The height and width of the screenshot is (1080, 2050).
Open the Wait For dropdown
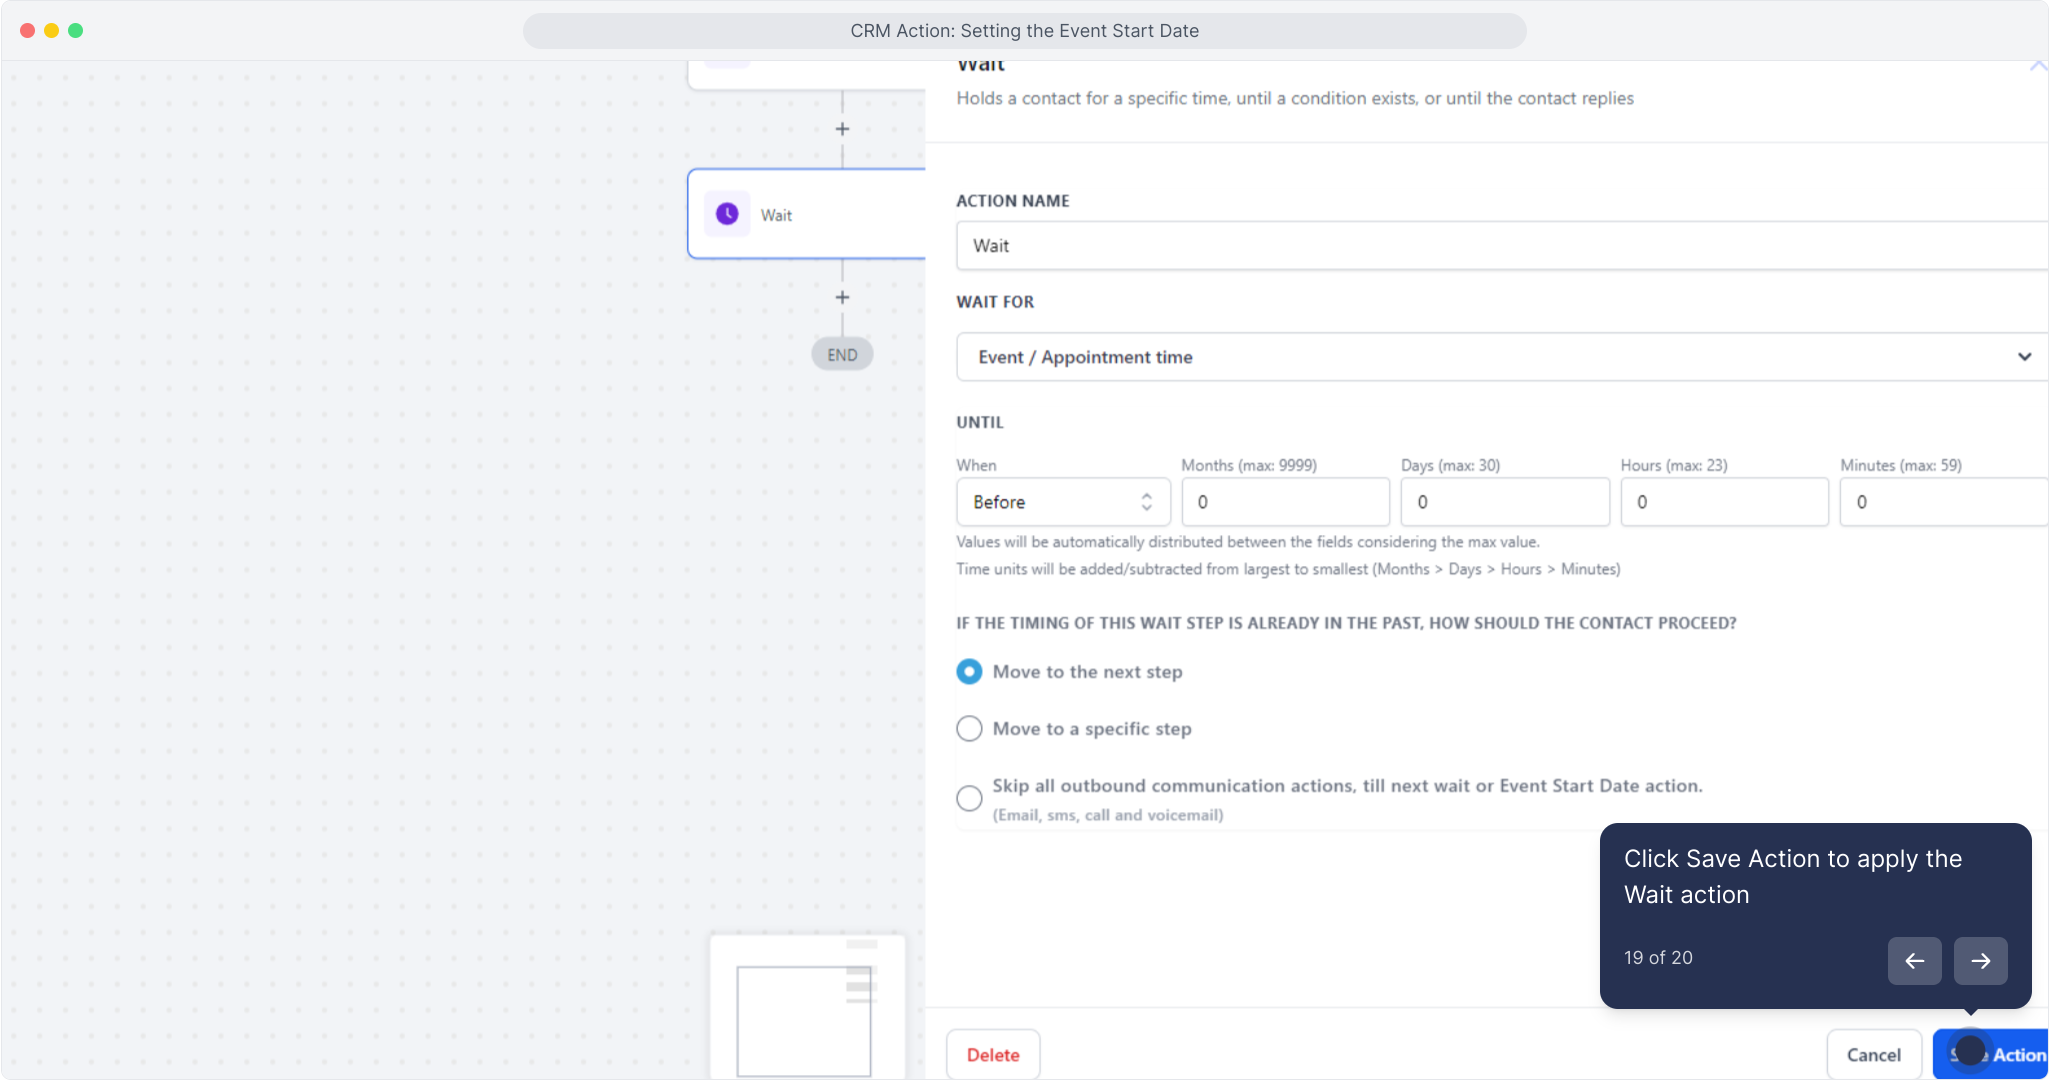1490,357
